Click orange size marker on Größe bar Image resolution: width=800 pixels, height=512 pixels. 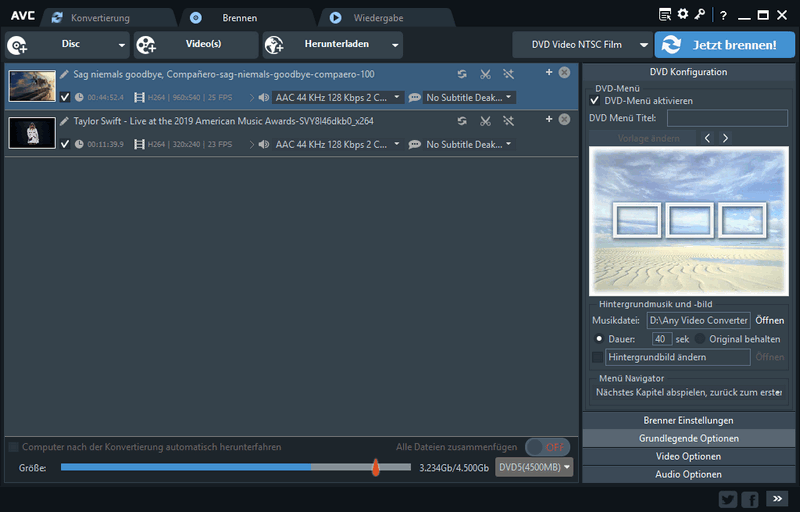point(376,467)
